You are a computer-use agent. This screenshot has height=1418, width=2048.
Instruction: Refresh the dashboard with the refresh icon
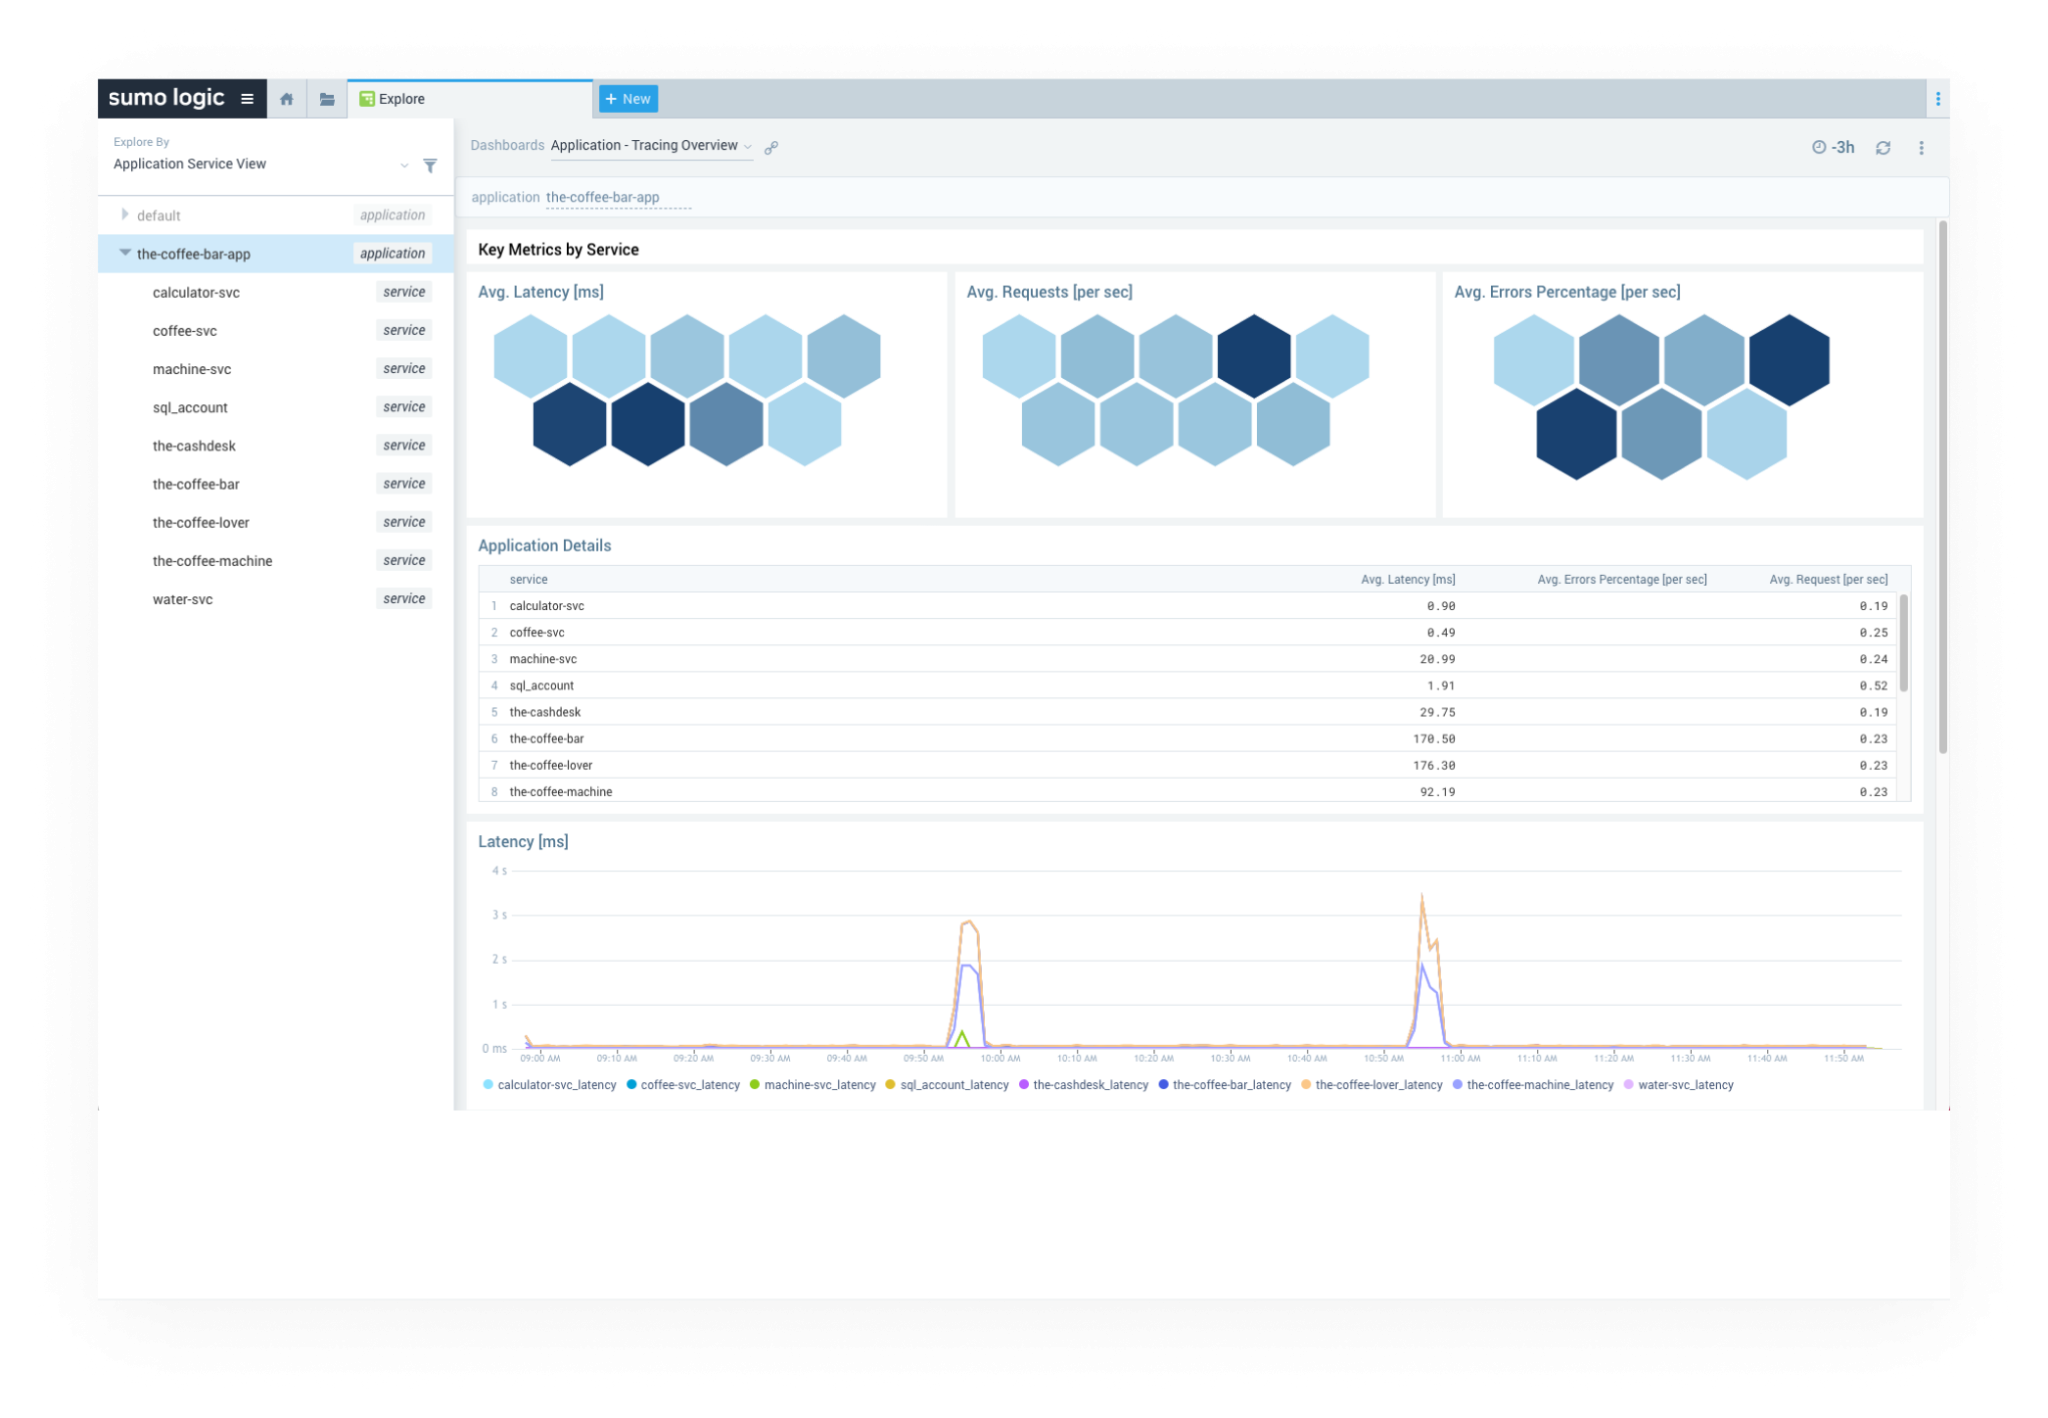click(1884, 147)
